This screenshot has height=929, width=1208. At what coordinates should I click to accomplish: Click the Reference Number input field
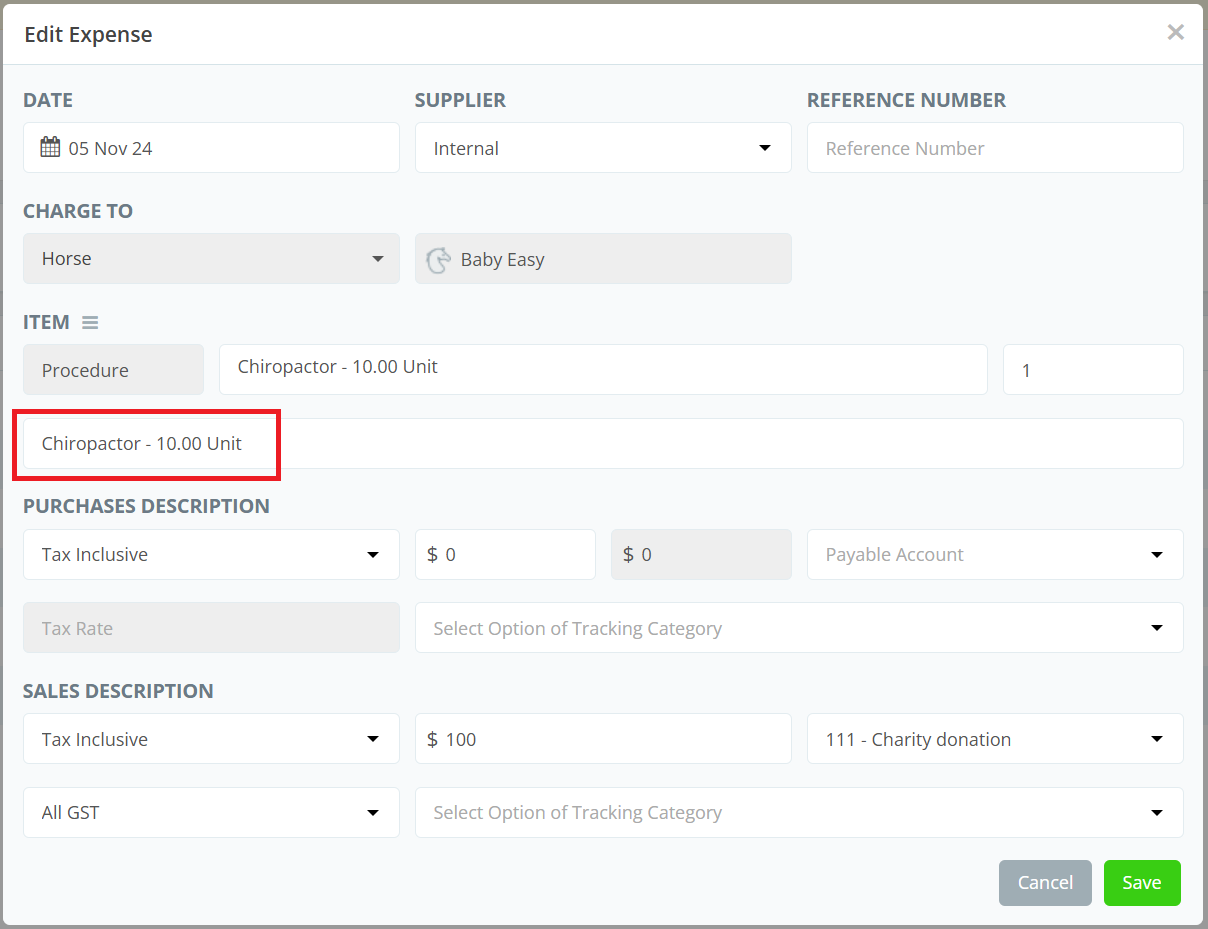(994, 148)
